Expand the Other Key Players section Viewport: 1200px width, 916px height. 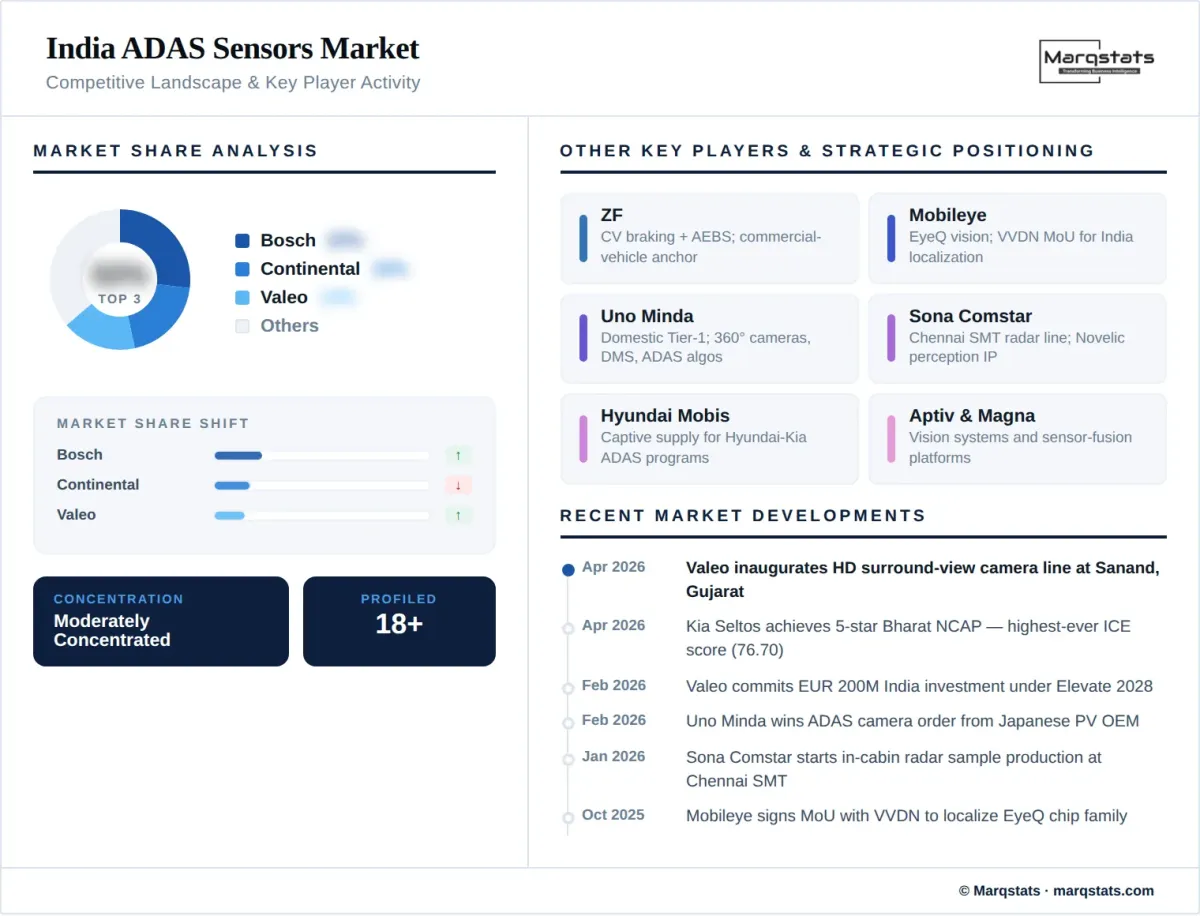(x=826, y=150)
